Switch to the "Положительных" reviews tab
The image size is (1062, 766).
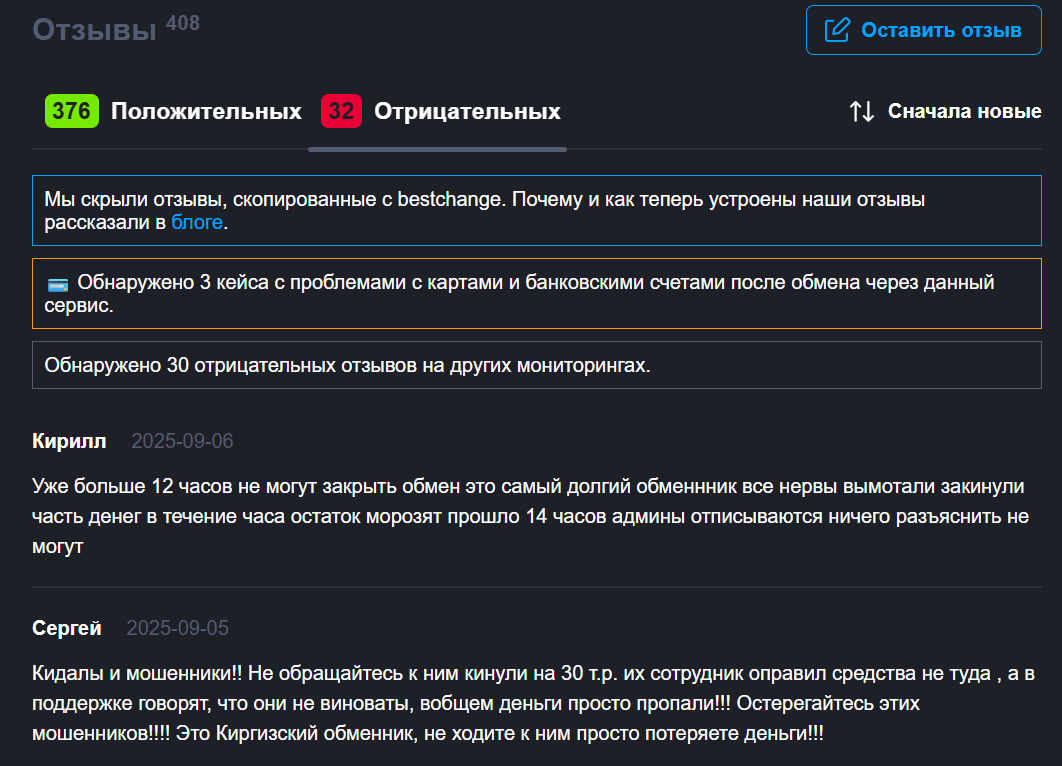coord(206,111)
